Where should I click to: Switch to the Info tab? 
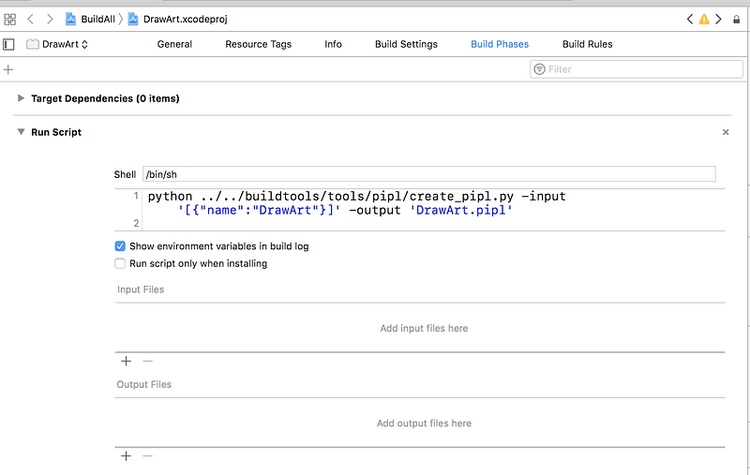click(333, 44)
